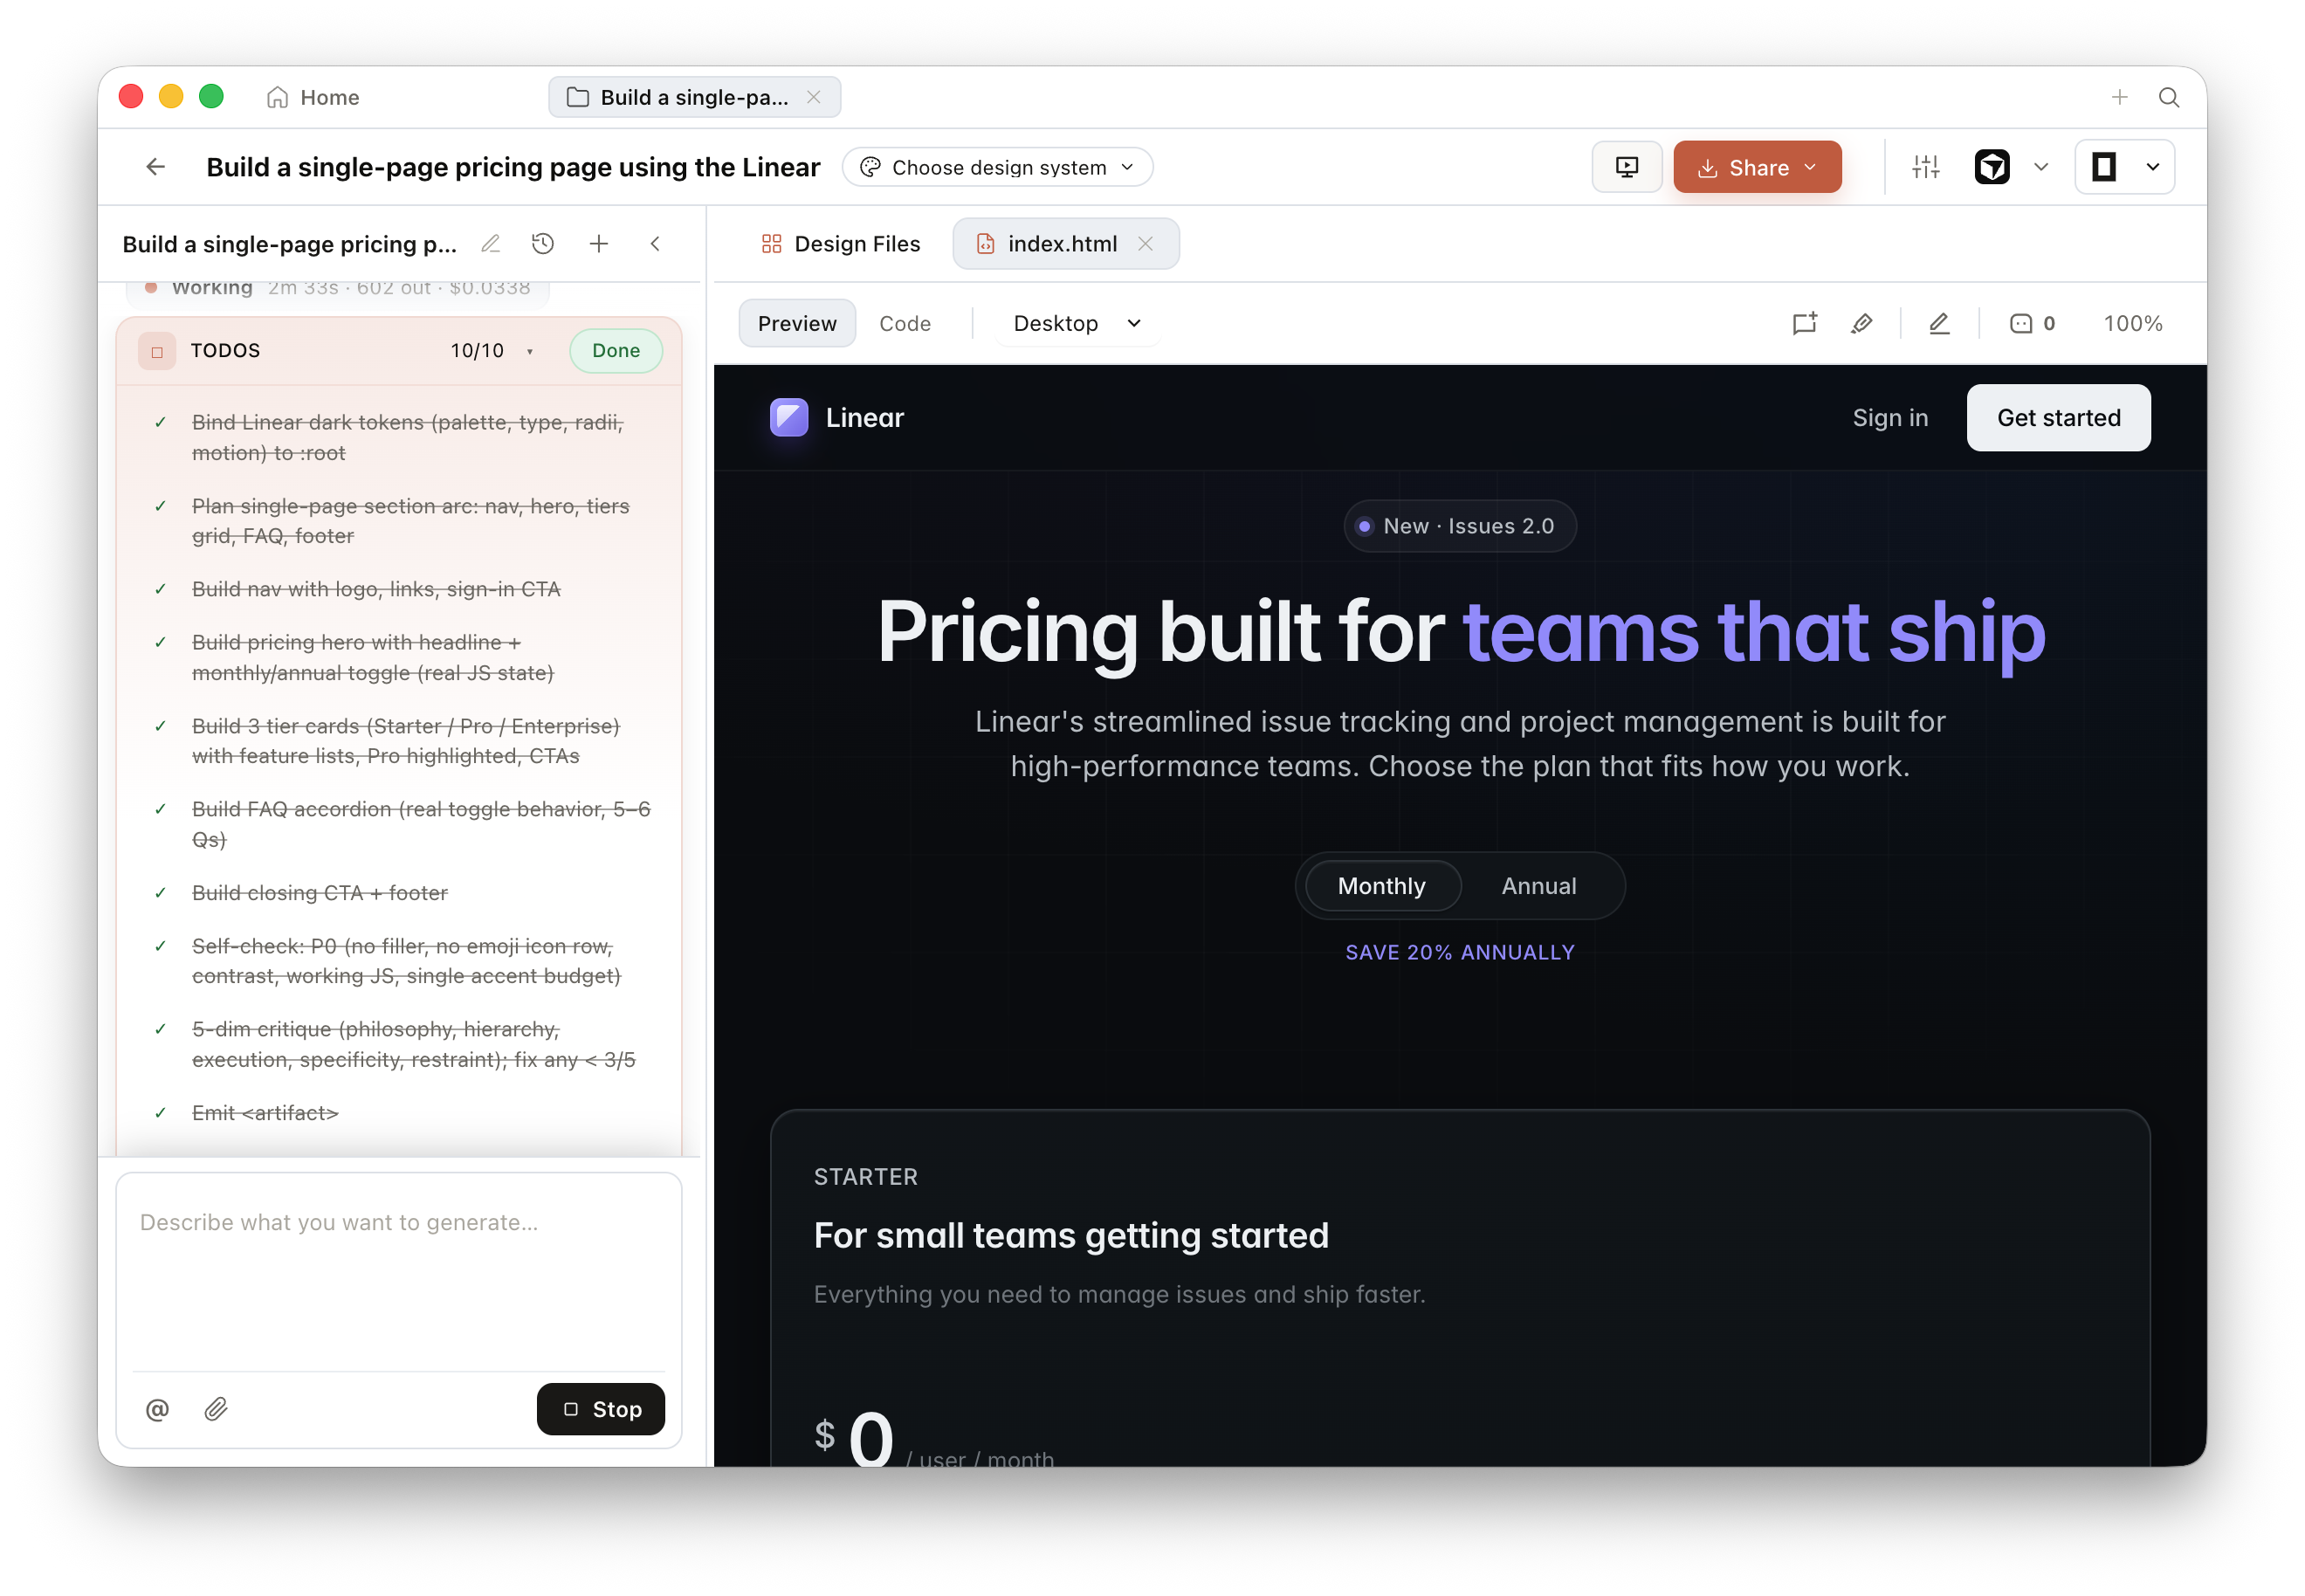
Task: Click the 'New · Issues 2.0' badge
Action: click(x=1459, y=526)
